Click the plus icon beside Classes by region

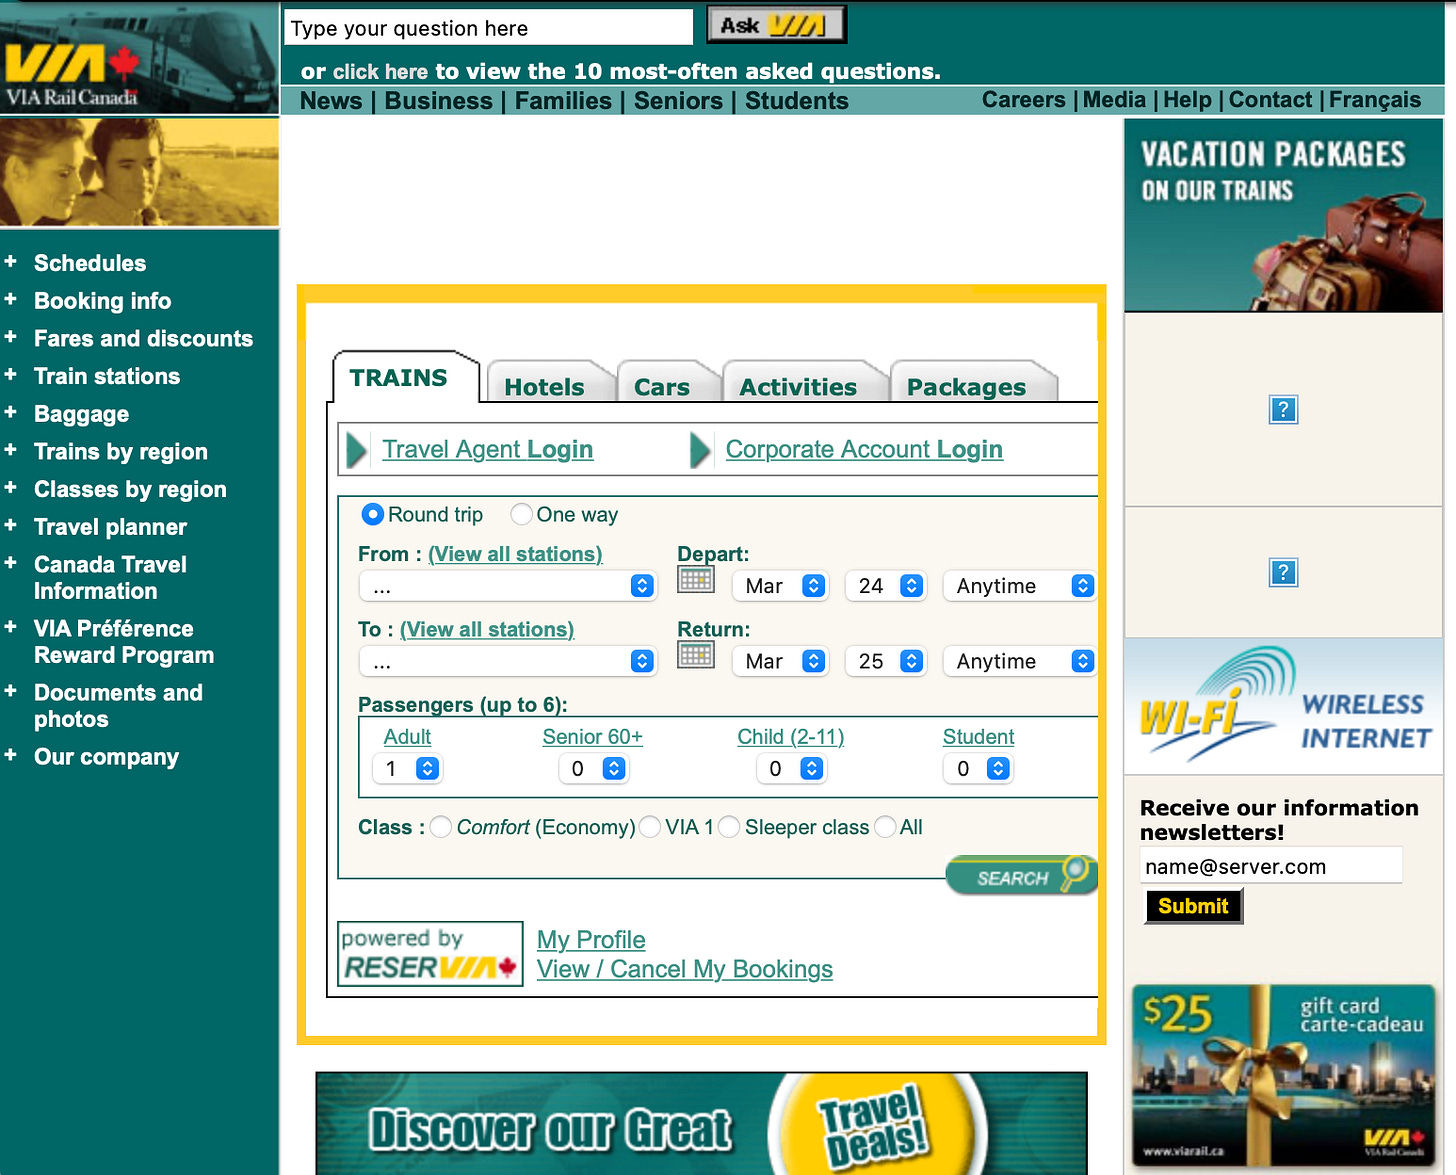[x=11, y=488]
